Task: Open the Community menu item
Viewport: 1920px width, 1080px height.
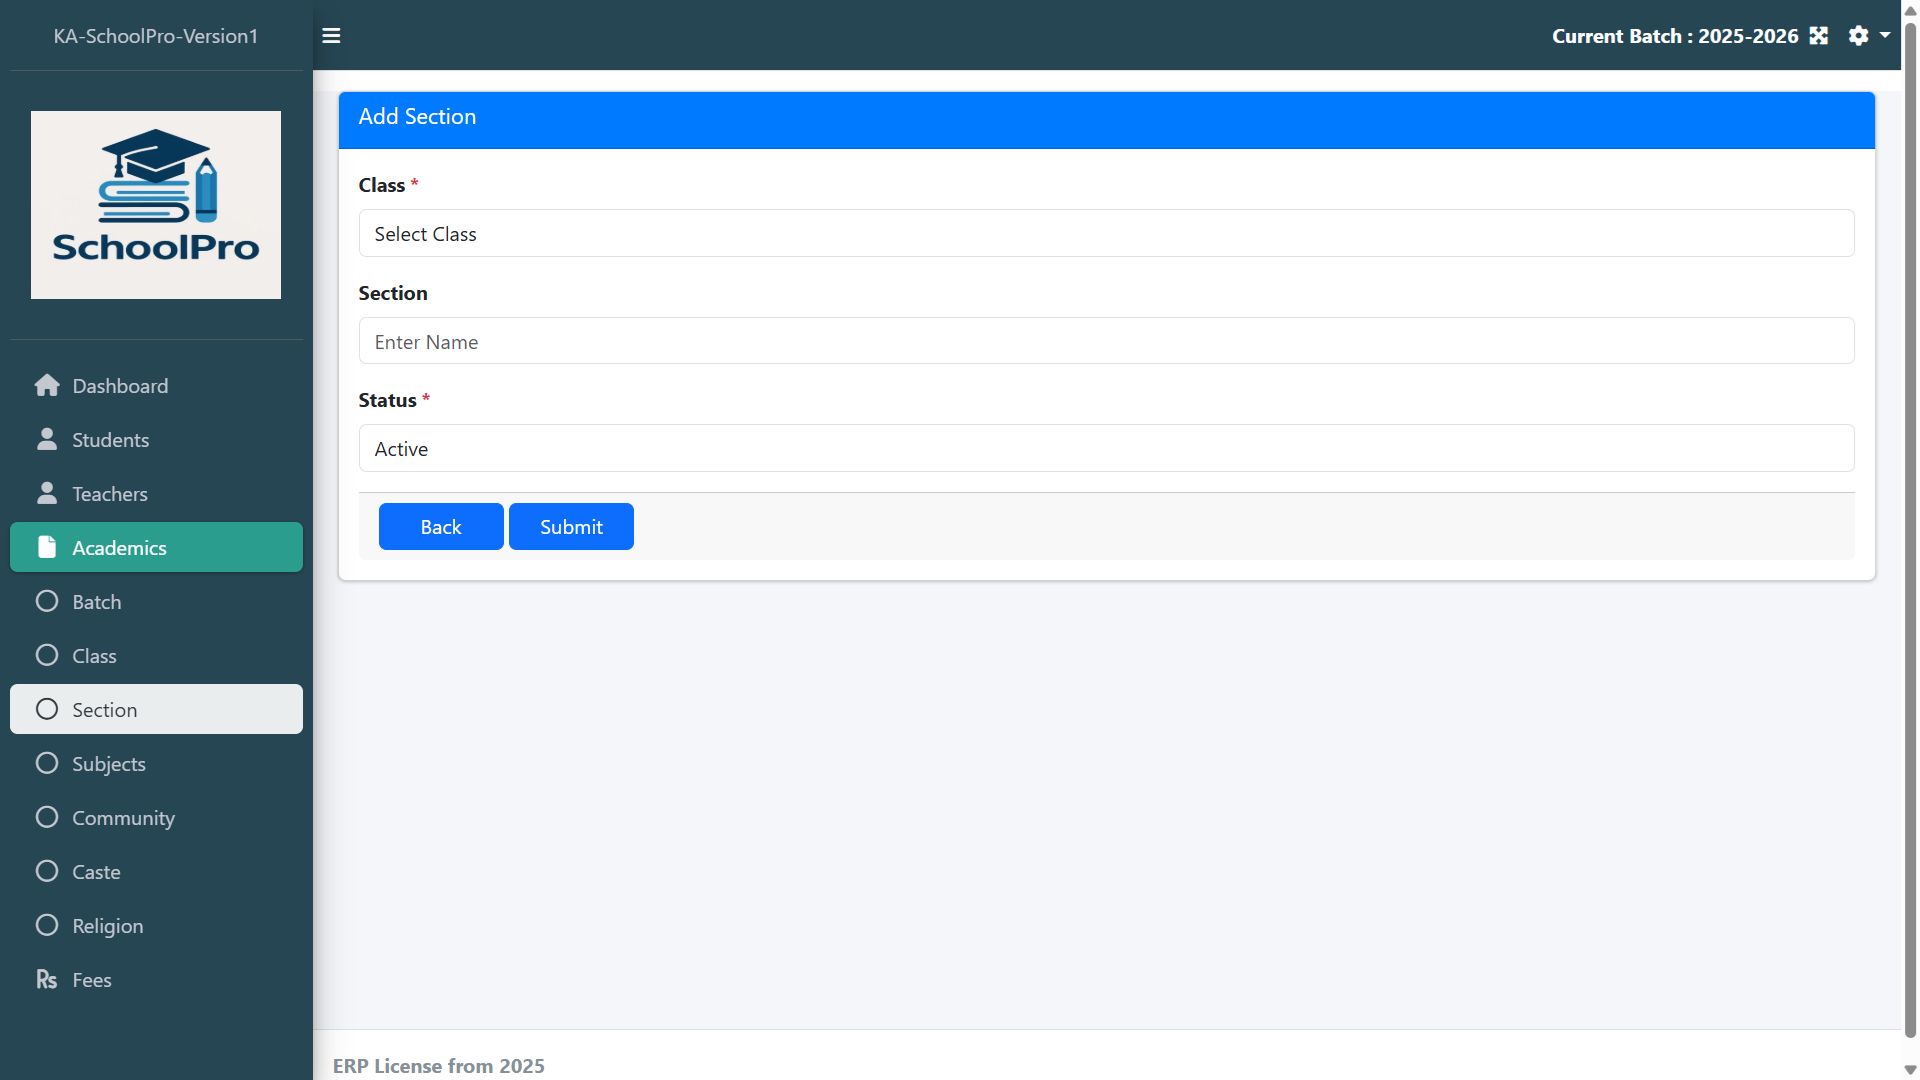Action: 123,818
